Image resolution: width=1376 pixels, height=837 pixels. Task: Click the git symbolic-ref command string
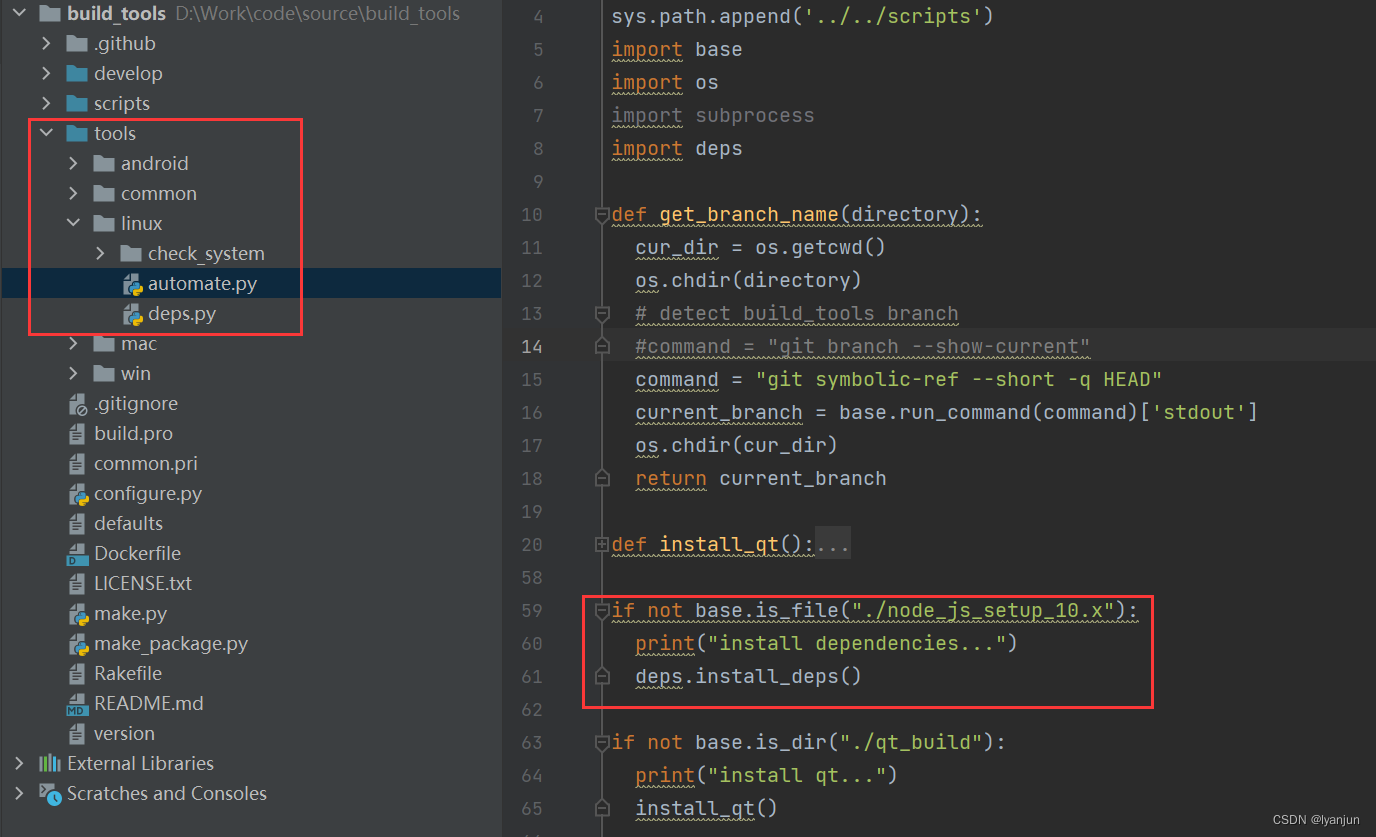[x=959, y=379]
